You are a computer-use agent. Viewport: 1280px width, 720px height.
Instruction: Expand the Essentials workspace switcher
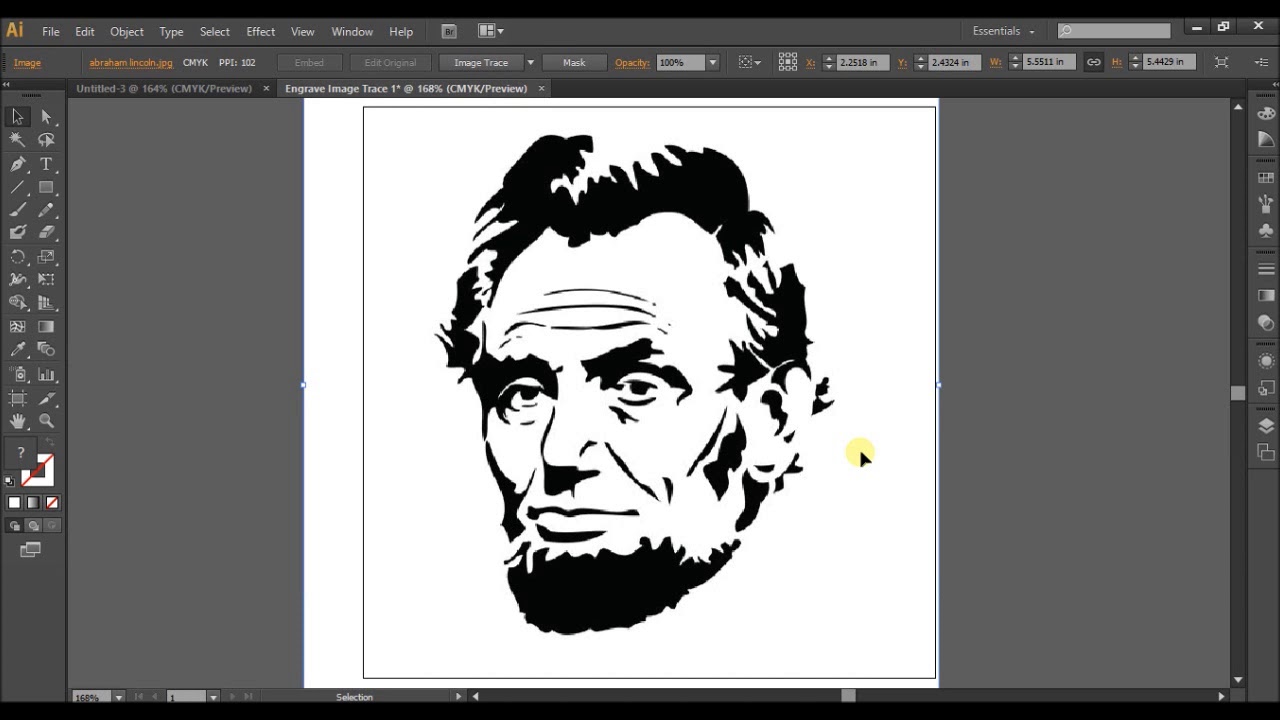(1004, 31)
